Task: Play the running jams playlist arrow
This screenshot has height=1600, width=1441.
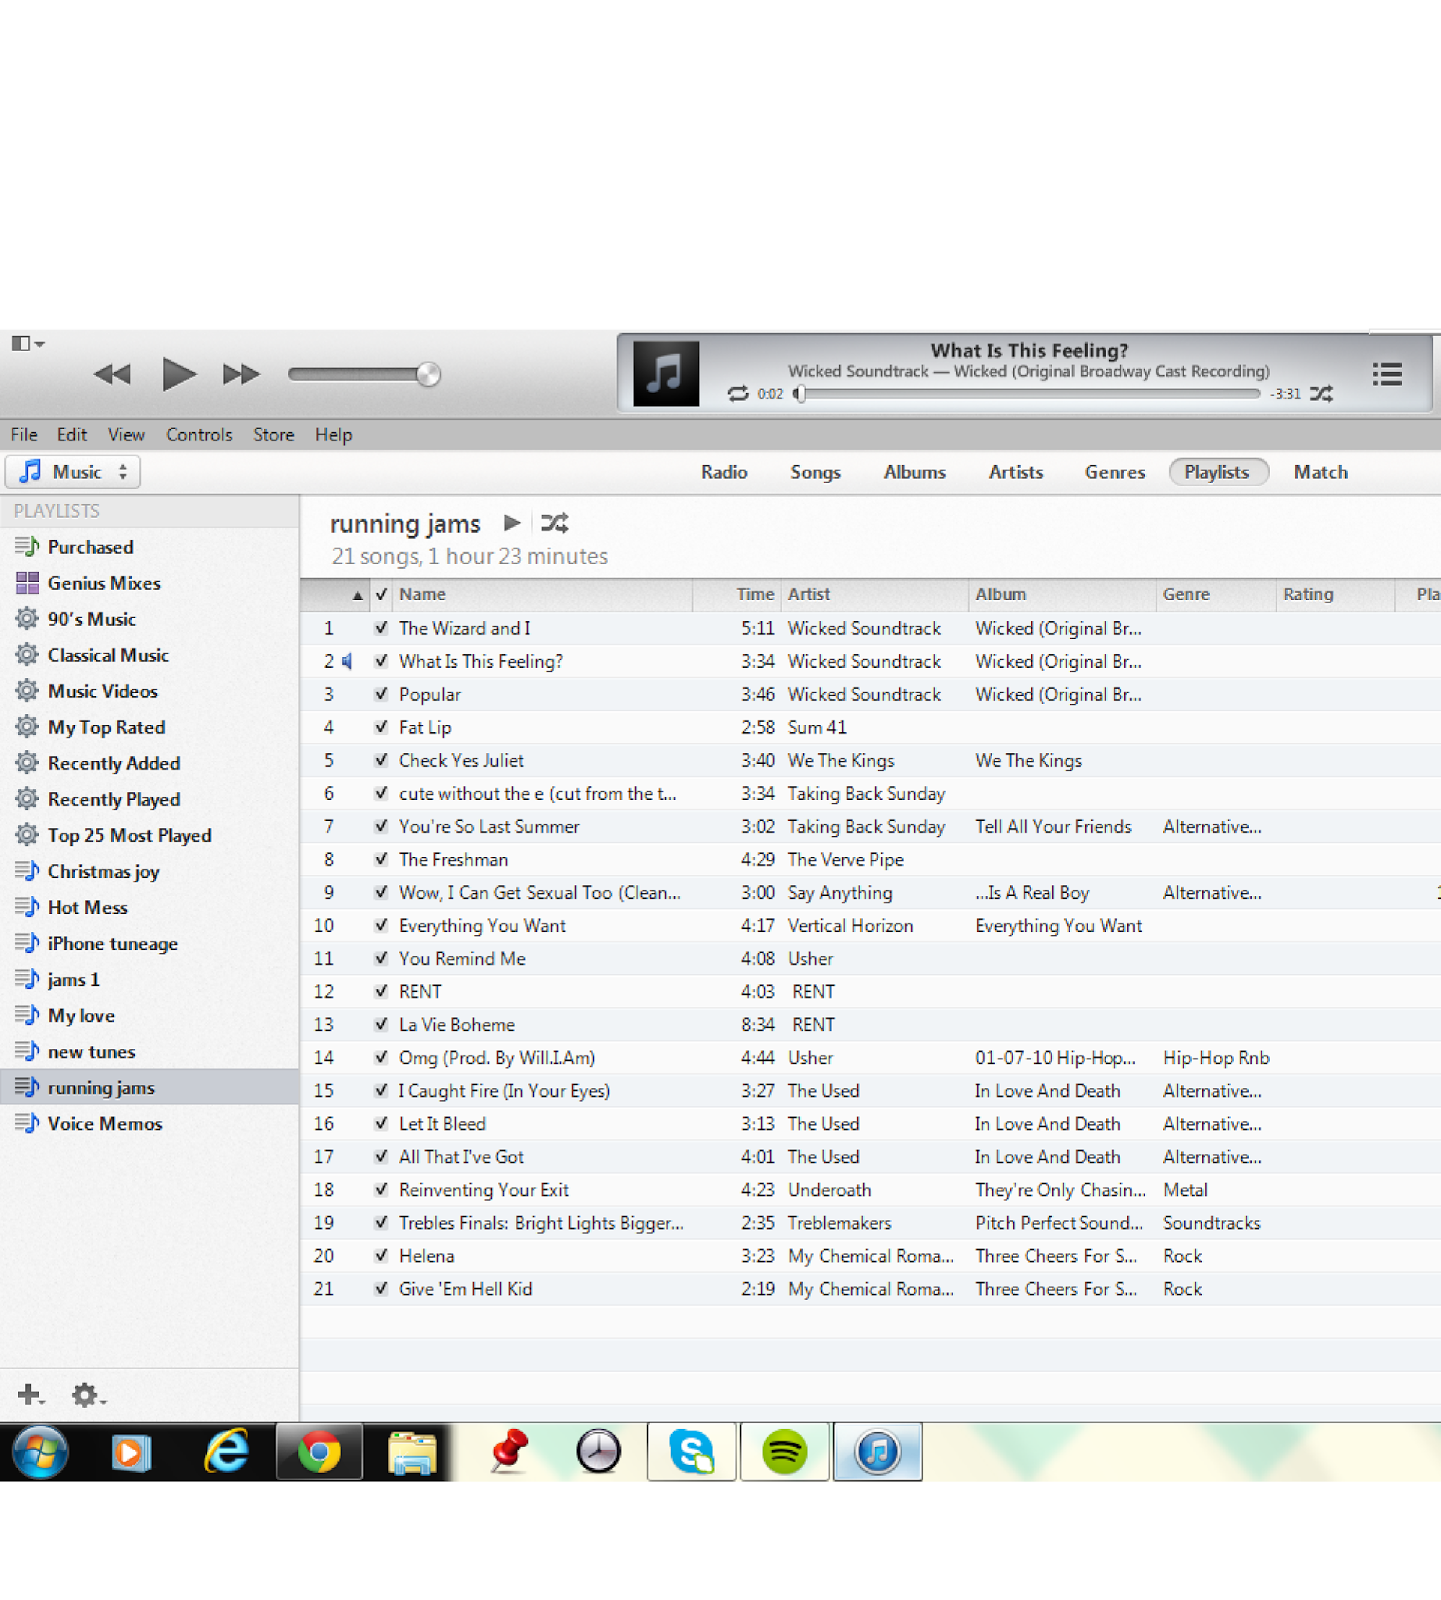Action: point(512,523)
